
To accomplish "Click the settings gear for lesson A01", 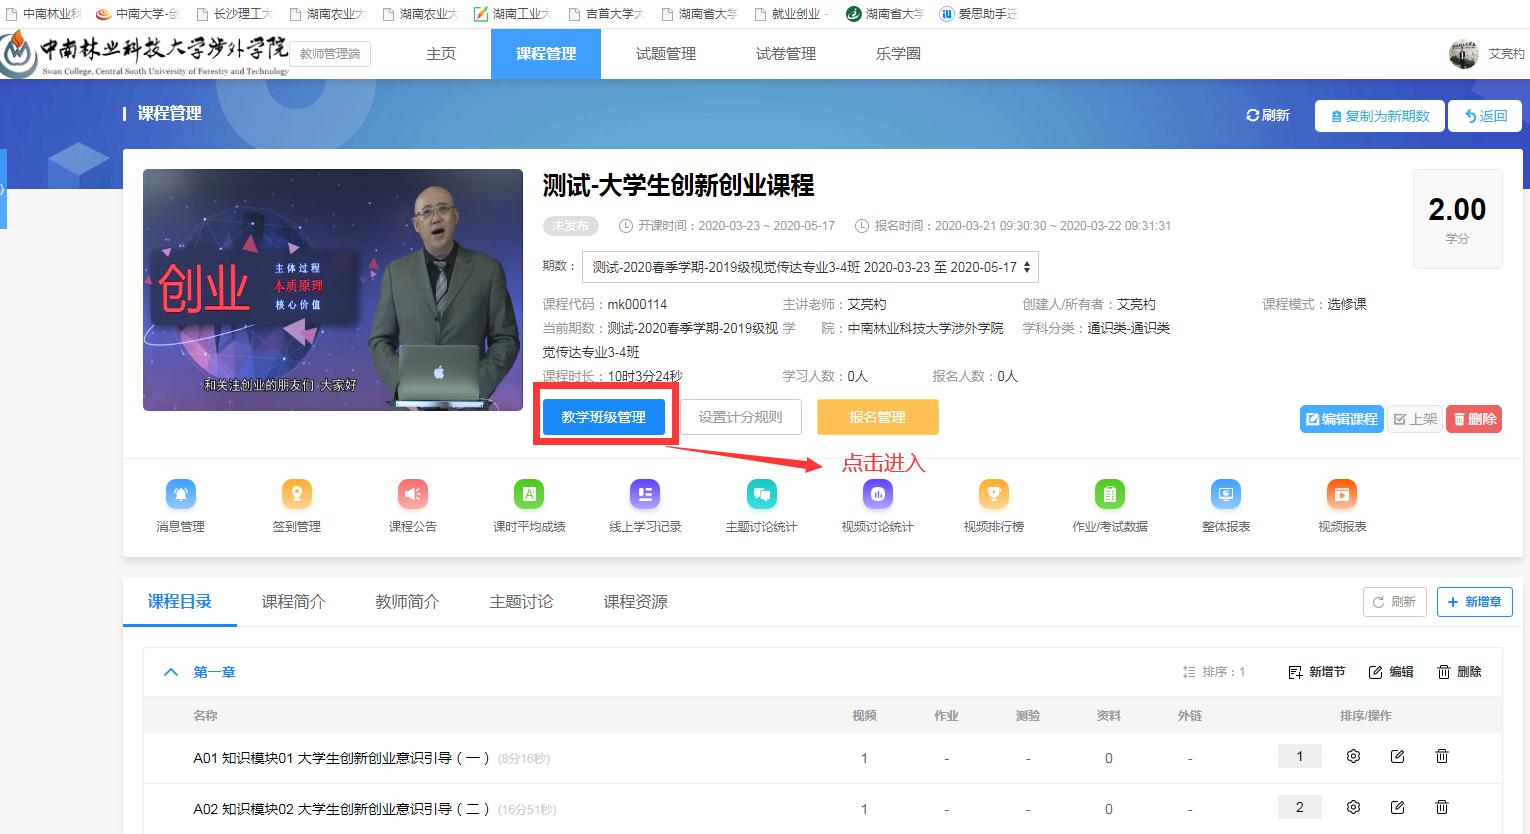I will (x=1353, y=757).
